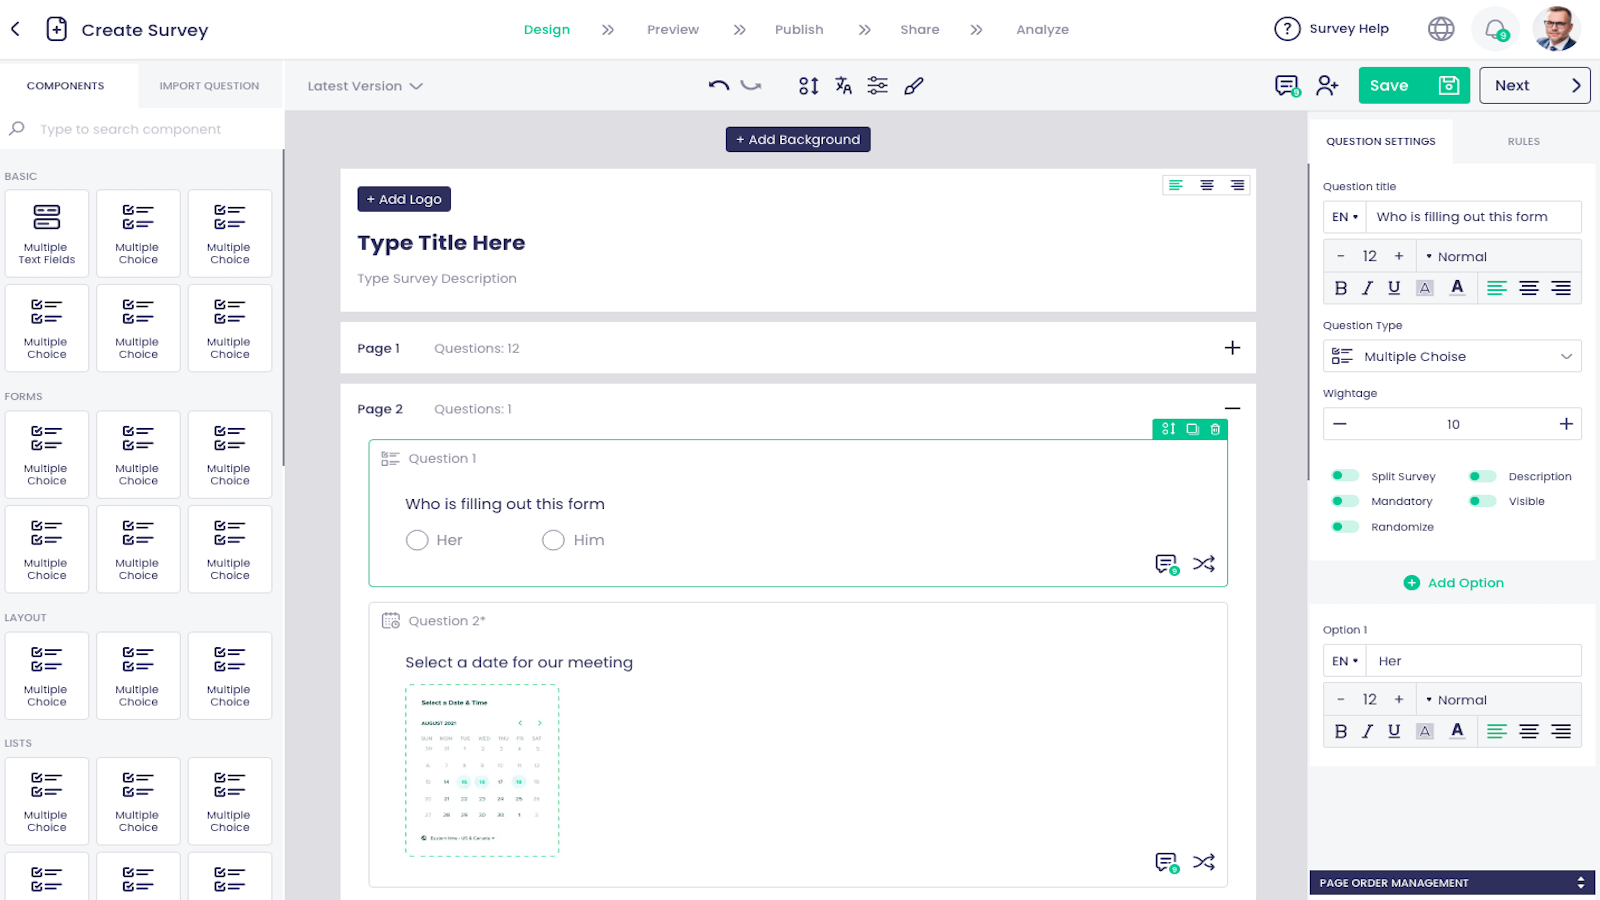This screenshot has height=900, width=1600.
Task: Select the 'Her' radio option in Question 1
Action: coord(417,540)
